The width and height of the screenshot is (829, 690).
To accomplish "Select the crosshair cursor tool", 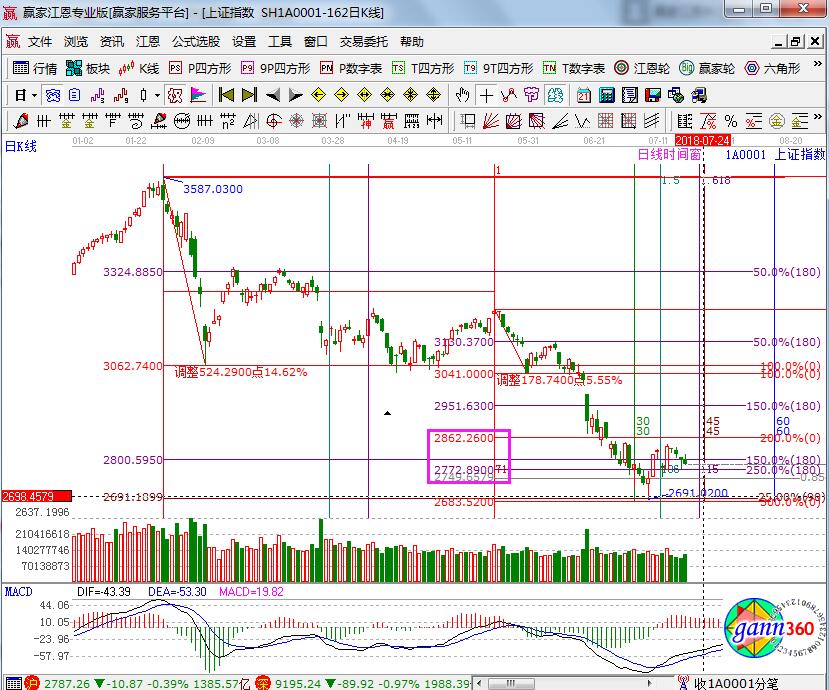I will (x=486, y=95).
